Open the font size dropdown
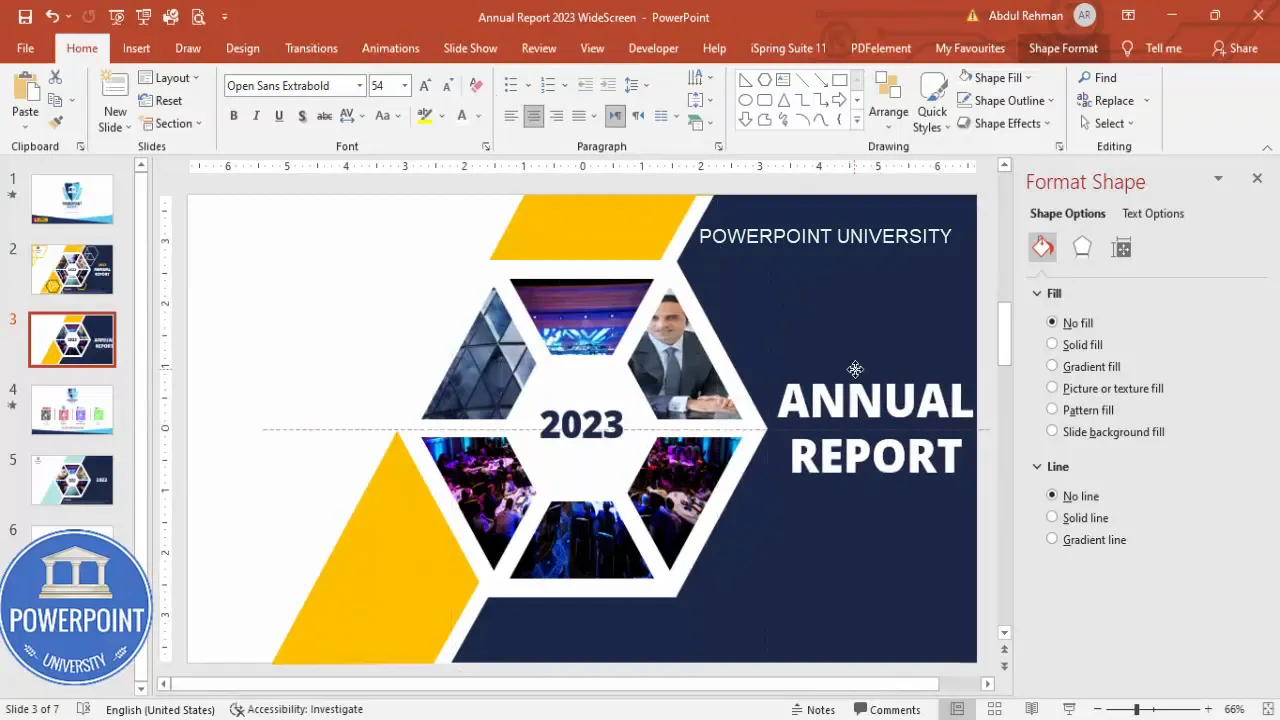1280x720 pixels. coord(404,86)
